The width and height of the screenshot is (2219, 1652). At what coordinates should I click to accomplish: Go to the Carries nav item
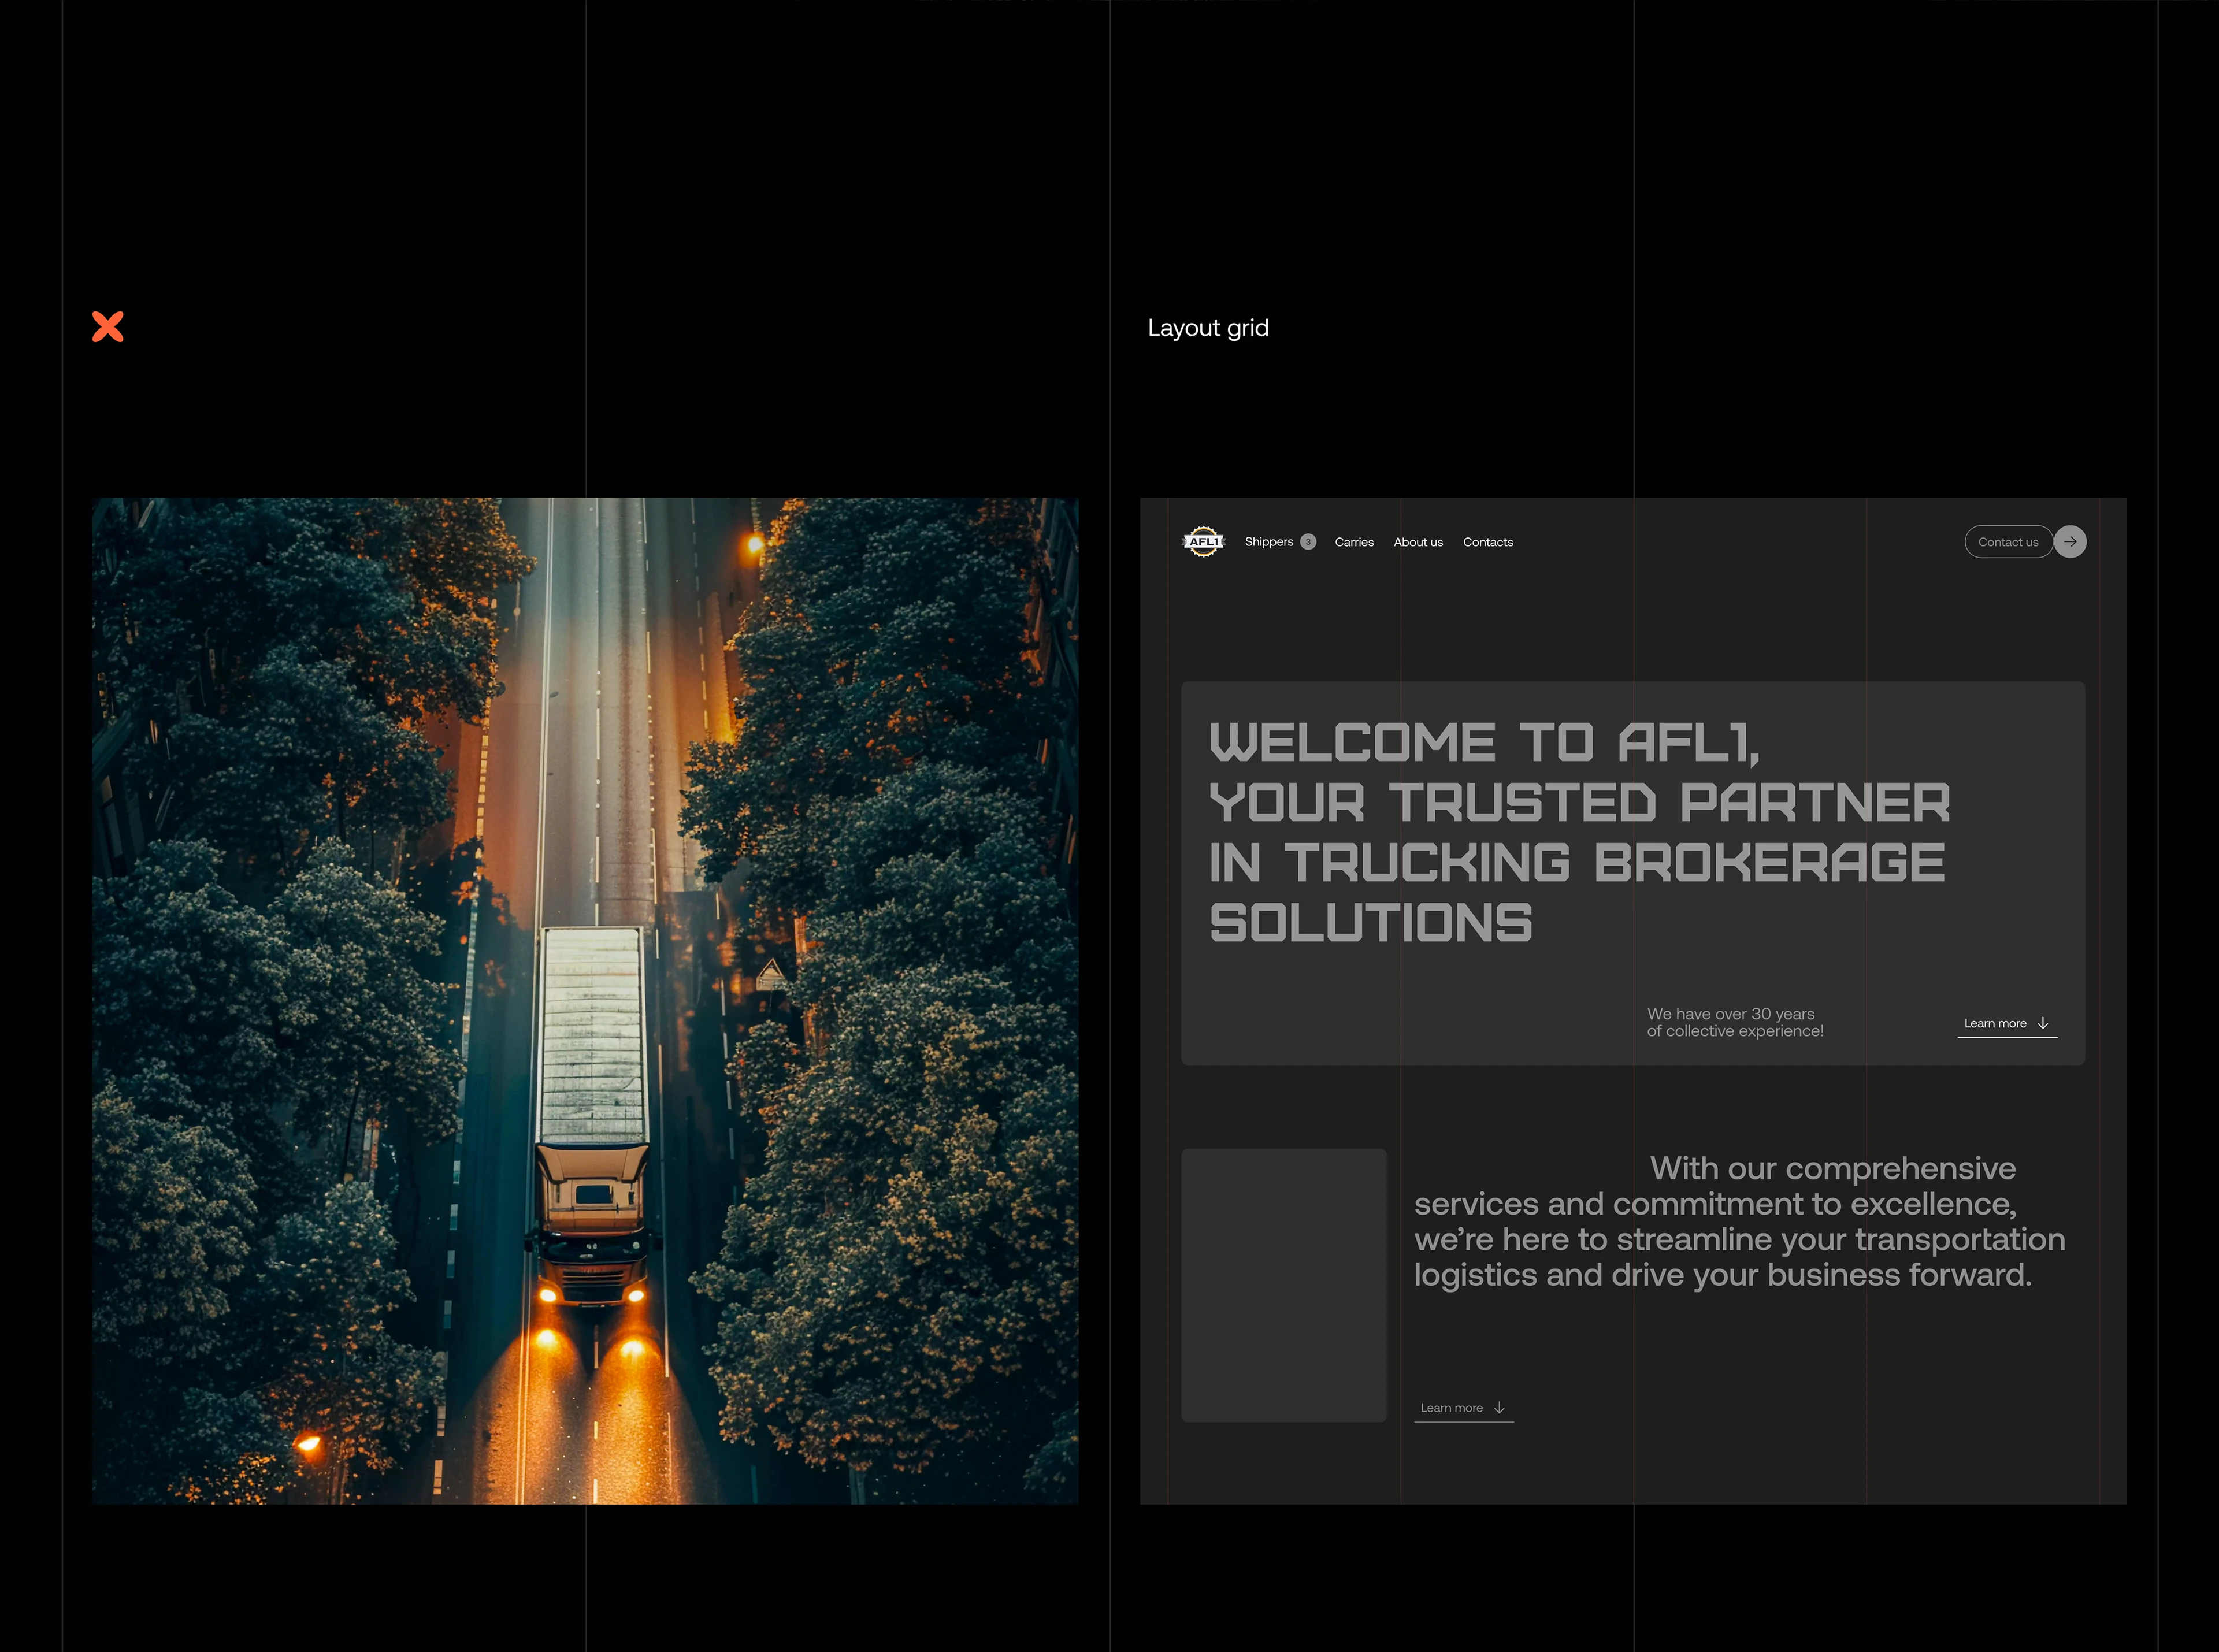tap(1354, 542)
